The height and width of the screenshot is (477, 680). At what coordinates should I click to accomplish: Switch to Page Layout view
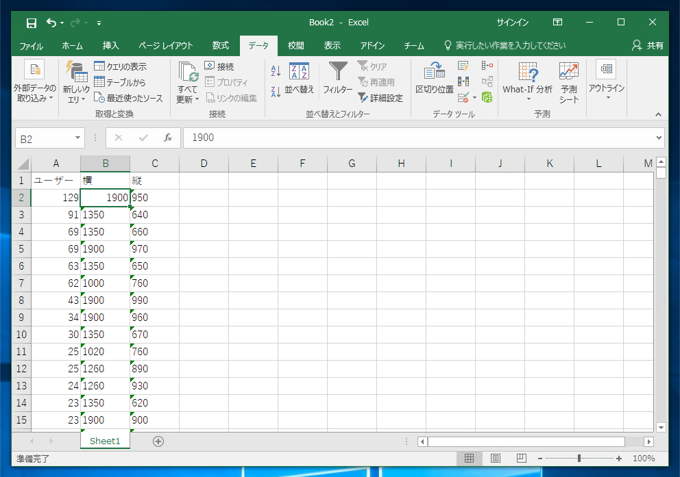[496, 459]
